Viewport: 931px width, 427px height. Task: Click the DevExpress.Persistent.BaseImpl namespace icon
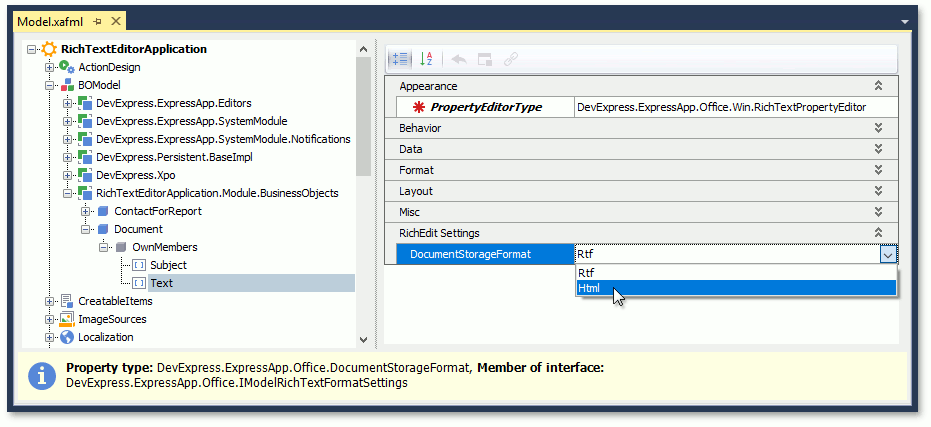pyautogui.click(x=85, y=157)
